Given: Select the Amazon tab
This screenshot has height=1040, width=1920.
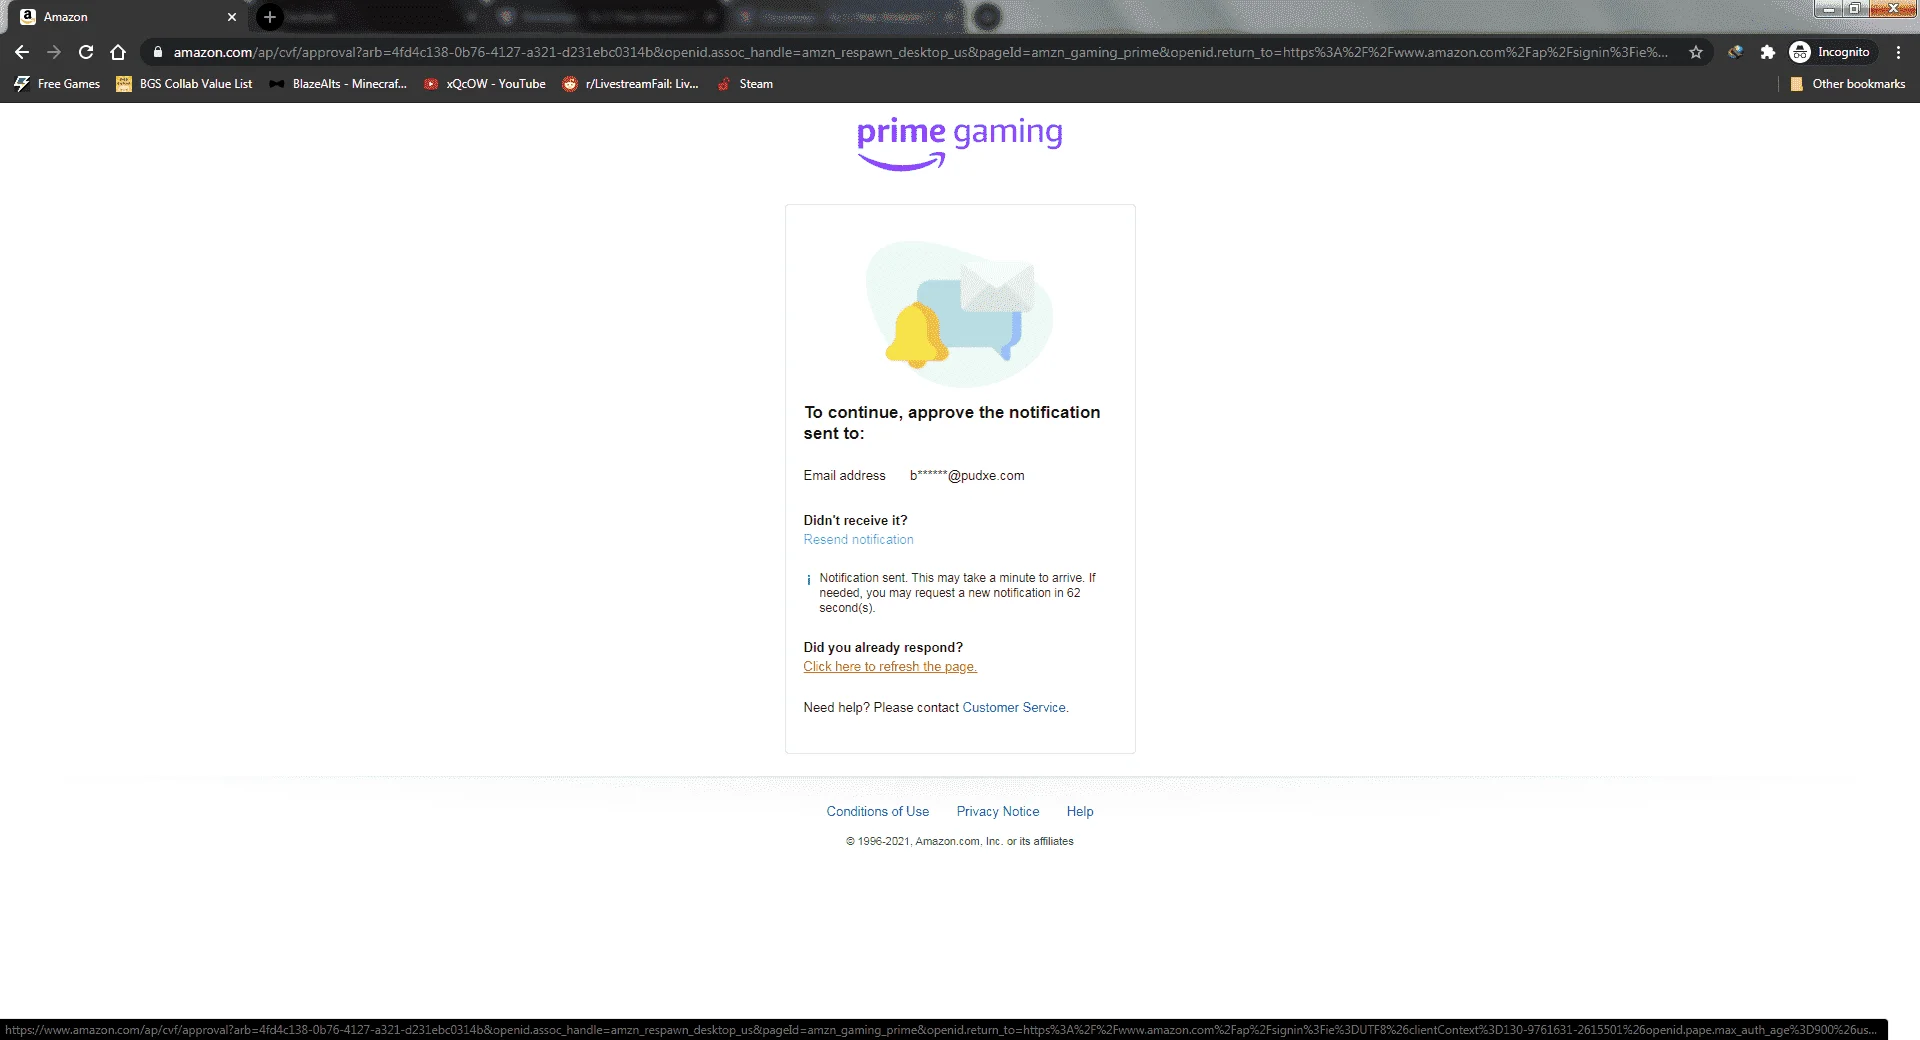Looking at the screenshot, I should pos(125,17).
